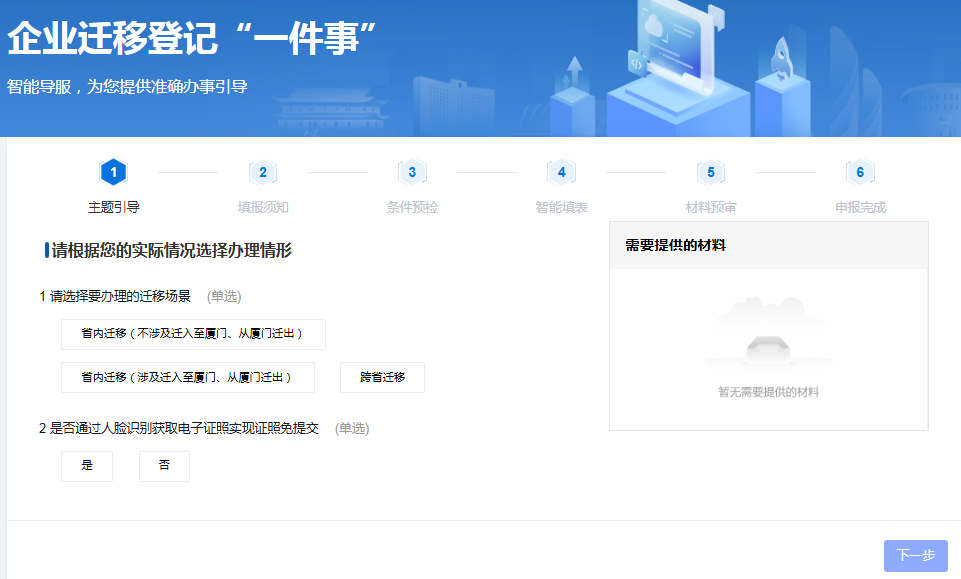961x579 pixels.
Task: Click the step 2 hexagon icon
Action: (x=263, y=172)
